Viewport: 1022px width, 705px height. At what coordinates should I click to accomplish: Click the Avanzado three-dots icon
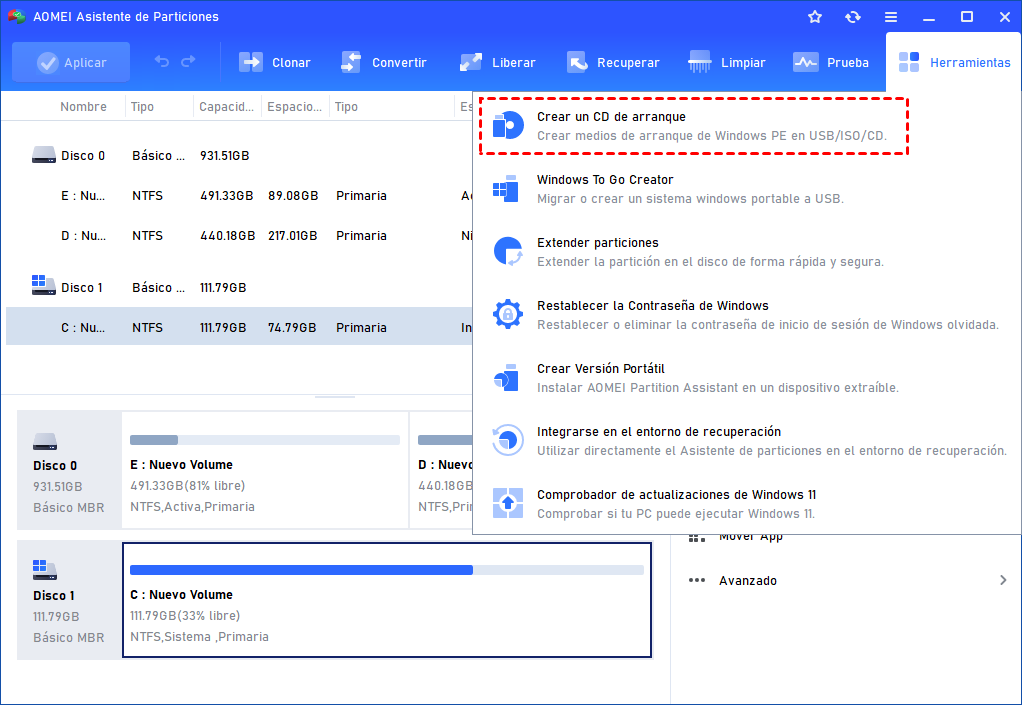(697, 580)
